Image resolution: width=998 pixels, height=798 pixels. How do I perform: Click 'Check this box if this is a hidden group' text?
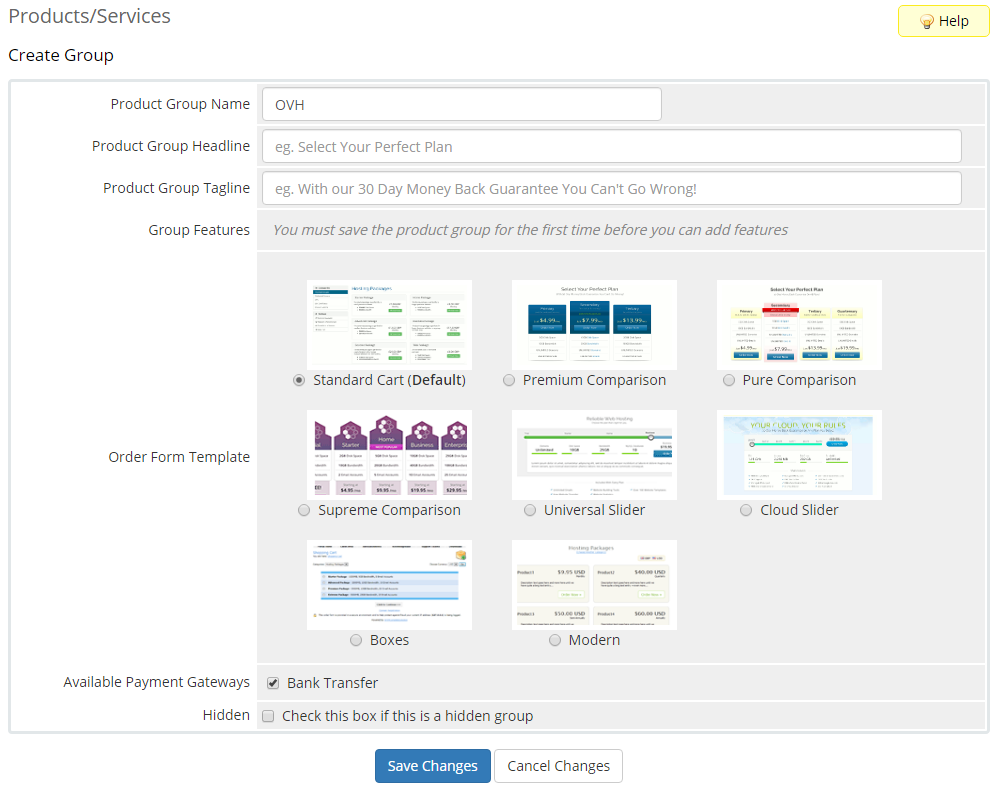[x=407, y=716]
